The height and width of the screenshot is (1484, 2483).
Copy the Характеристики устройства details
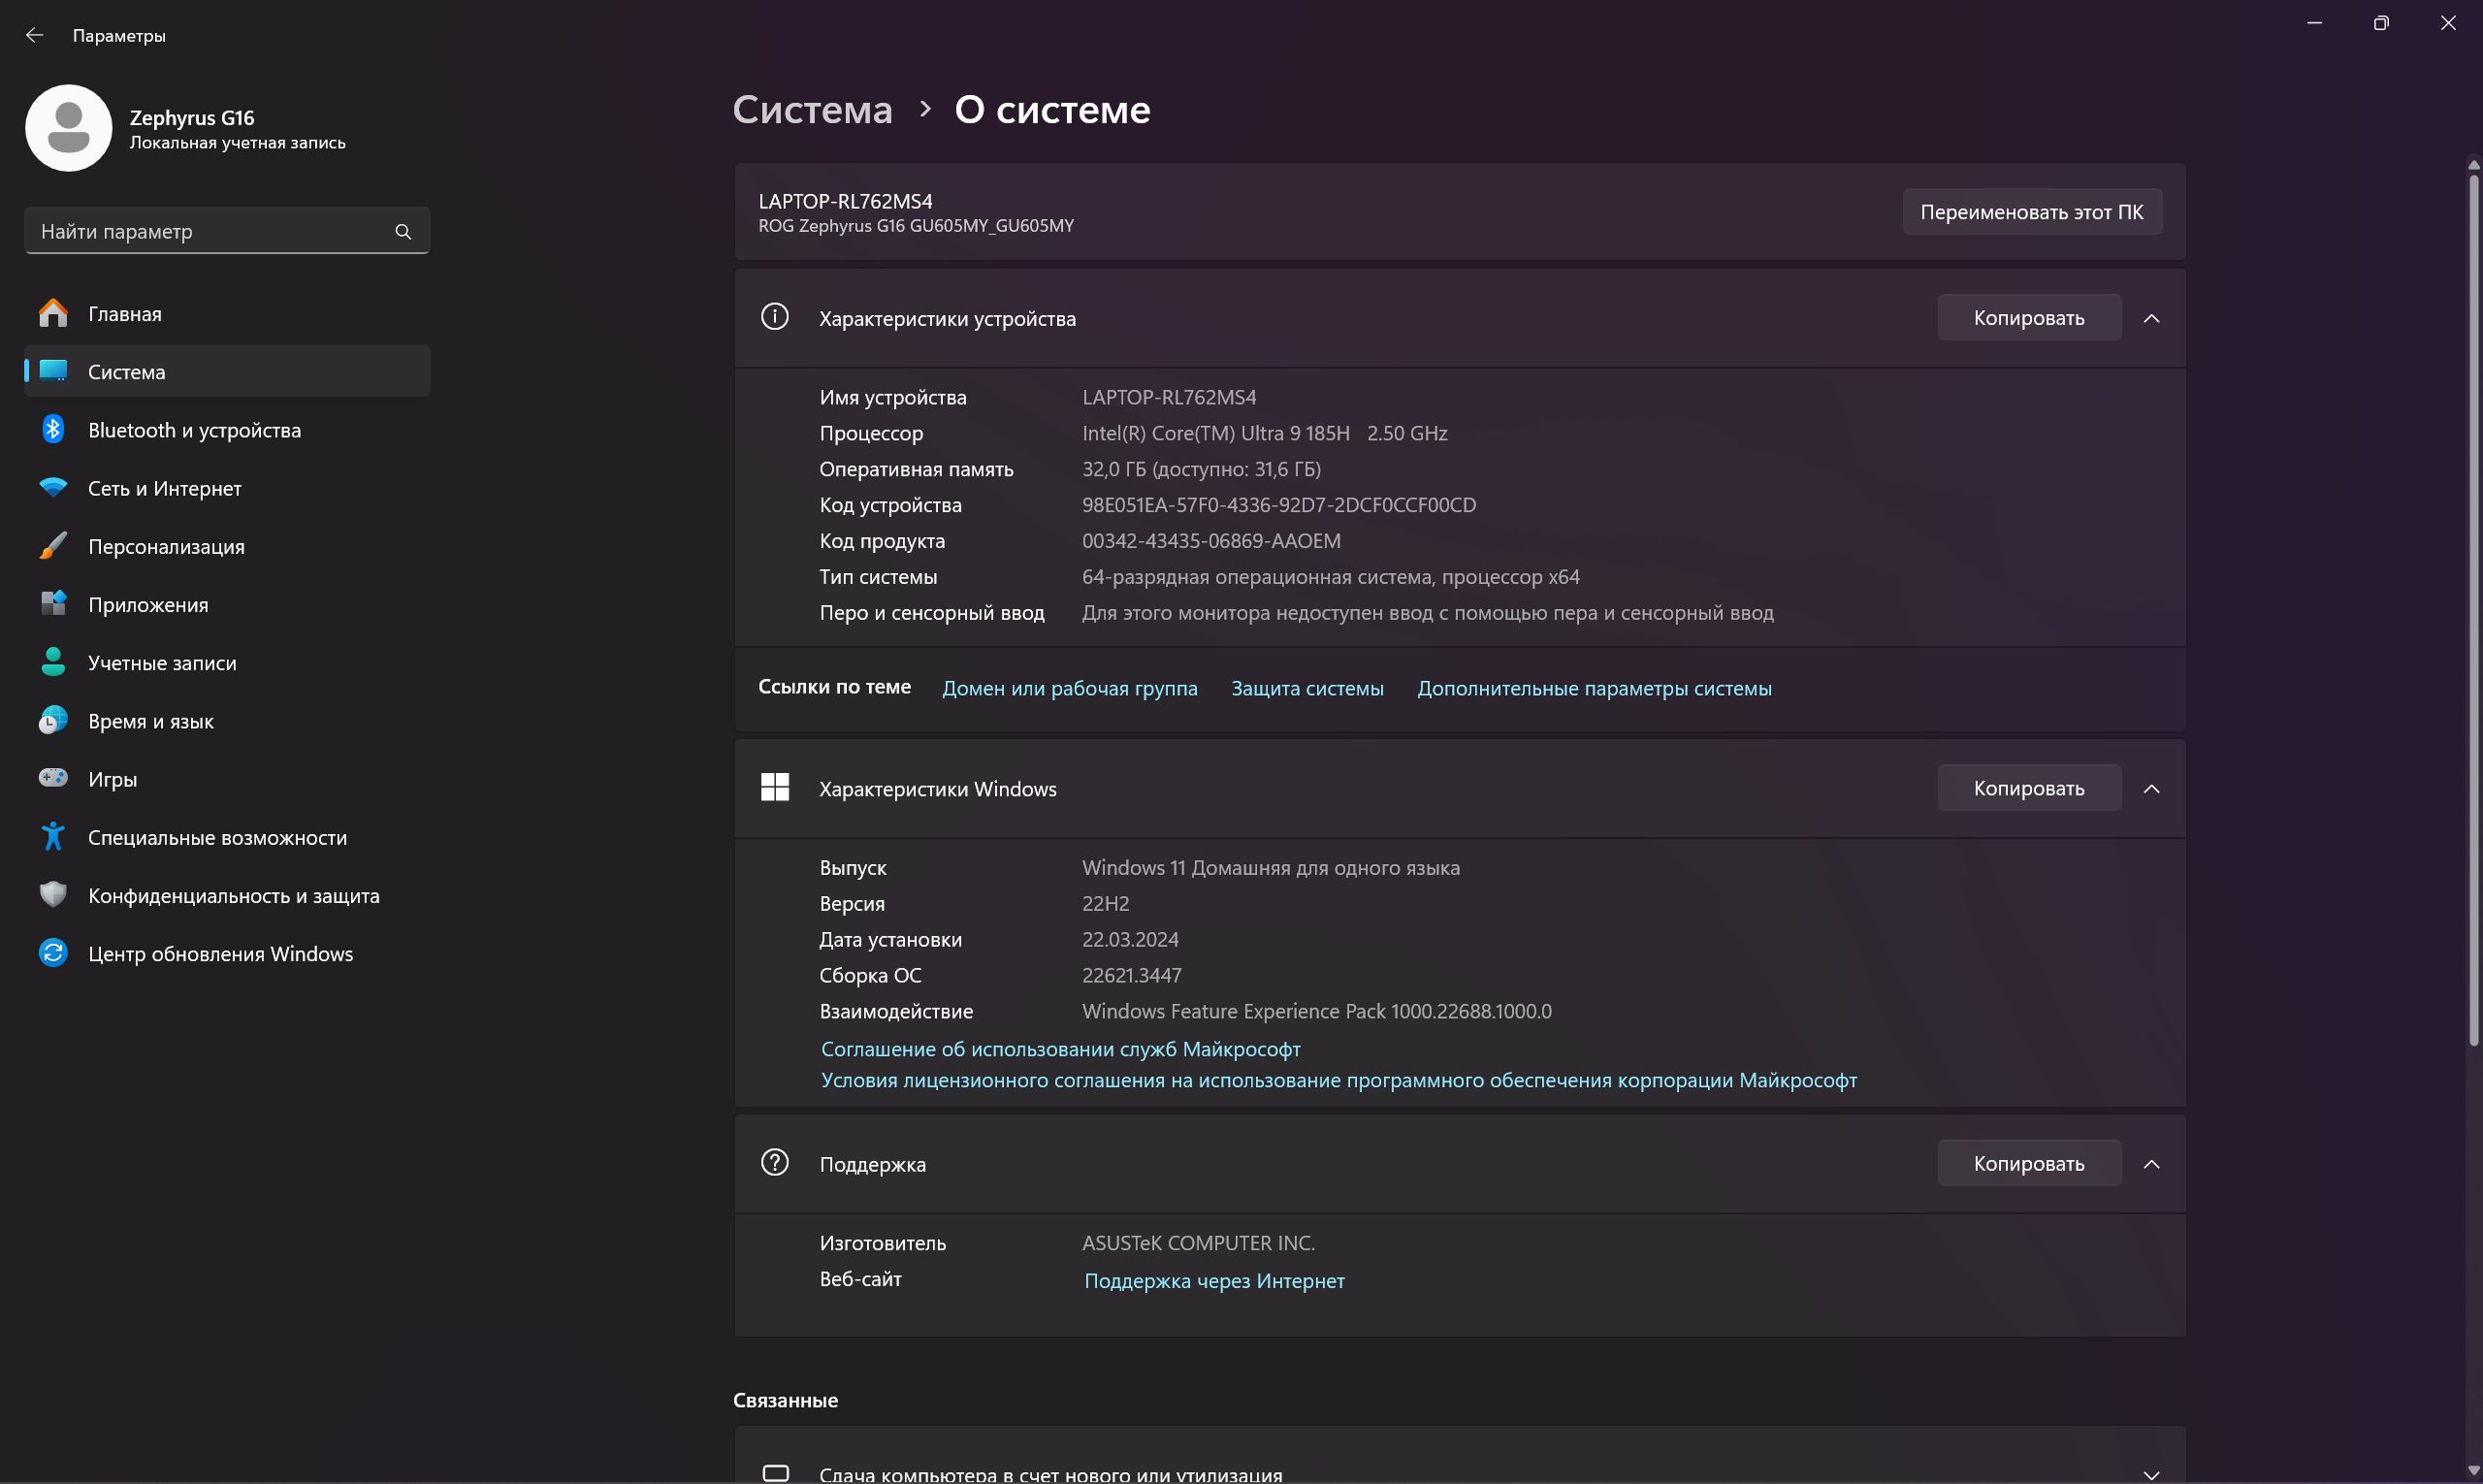click(x=2029, y=318)
